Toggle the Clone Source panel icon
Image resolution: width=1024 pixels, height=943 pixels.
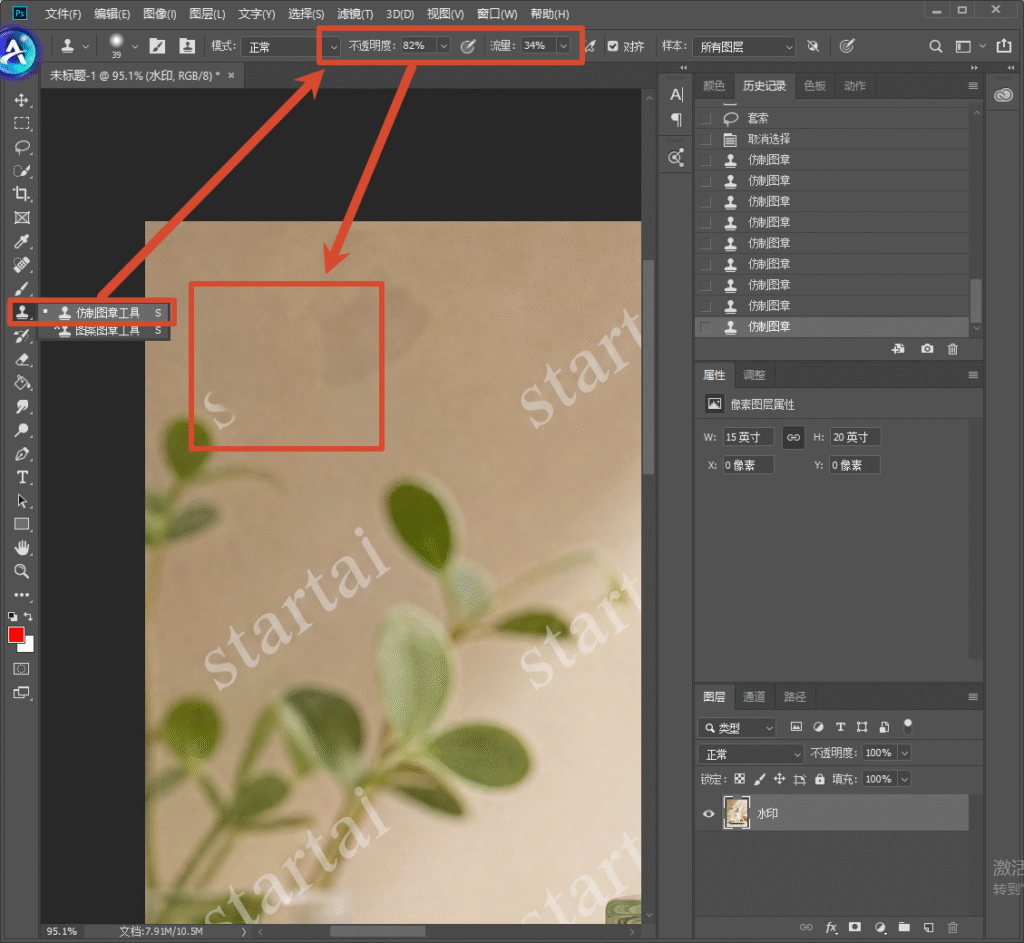pyautogui.click(x=187, y=46)
